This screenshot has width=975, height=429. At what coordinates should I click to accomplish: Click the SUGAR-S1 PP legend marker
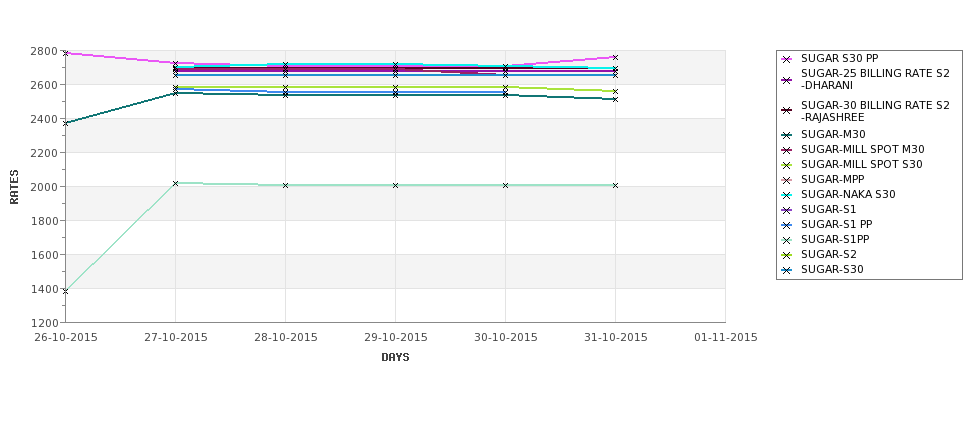click(786, 225)
